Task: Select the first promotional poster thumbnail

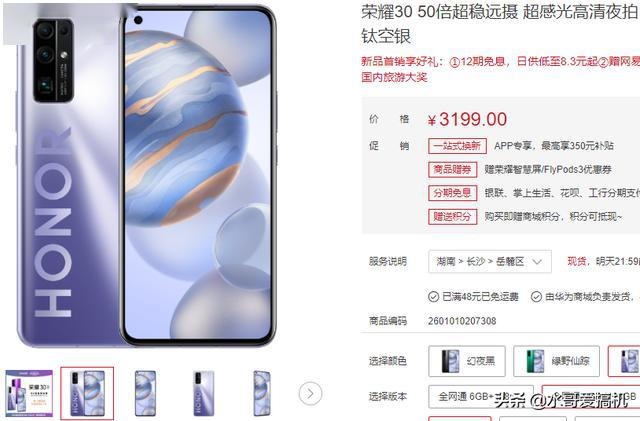Action: pos(29,393)
